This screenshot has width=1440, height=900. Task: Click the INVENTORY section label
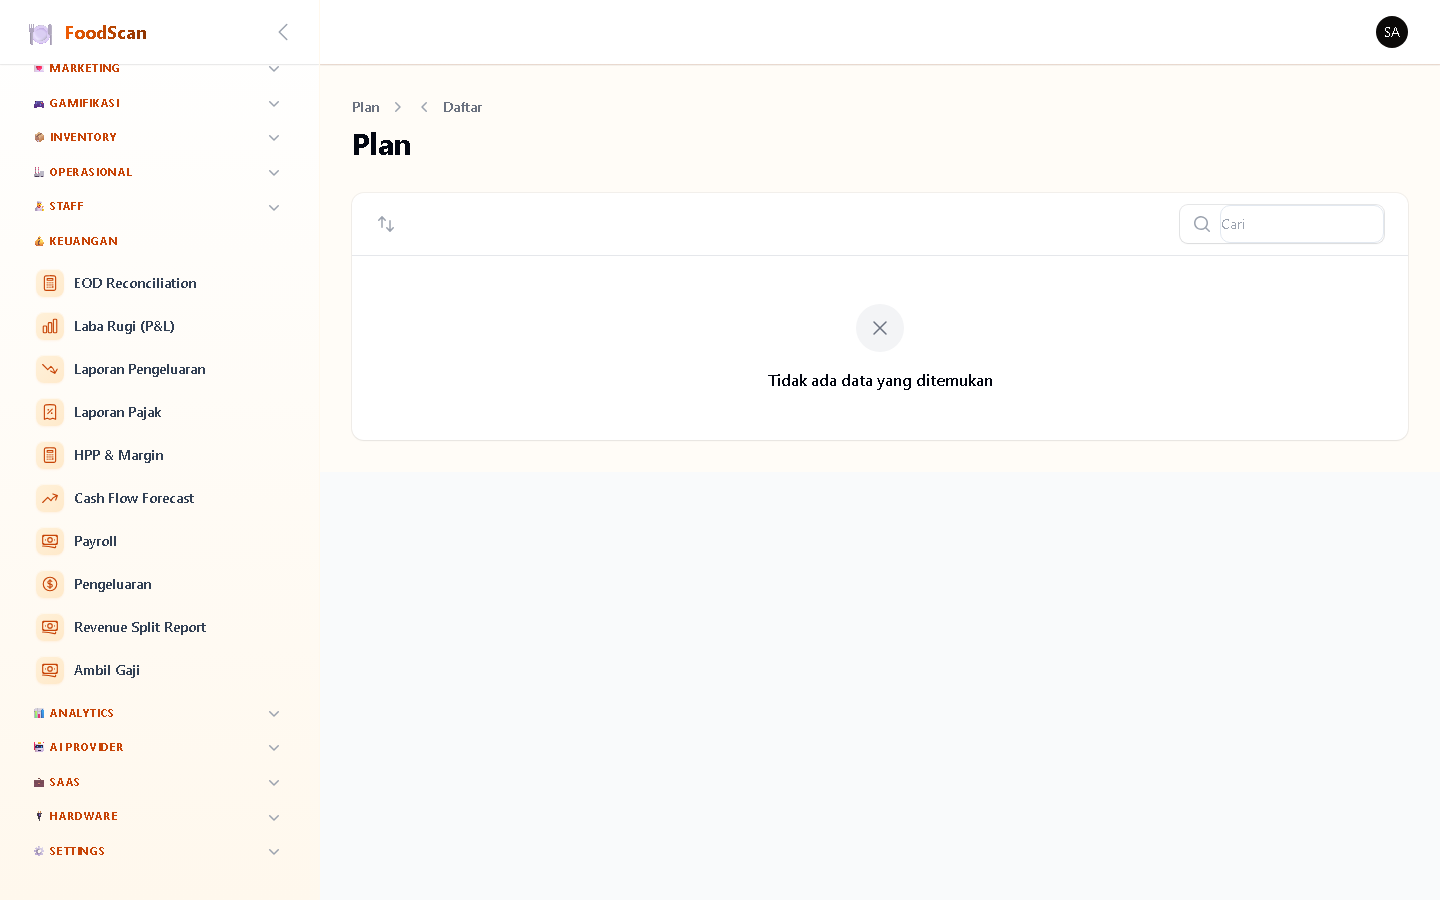(x=83, y=137)
